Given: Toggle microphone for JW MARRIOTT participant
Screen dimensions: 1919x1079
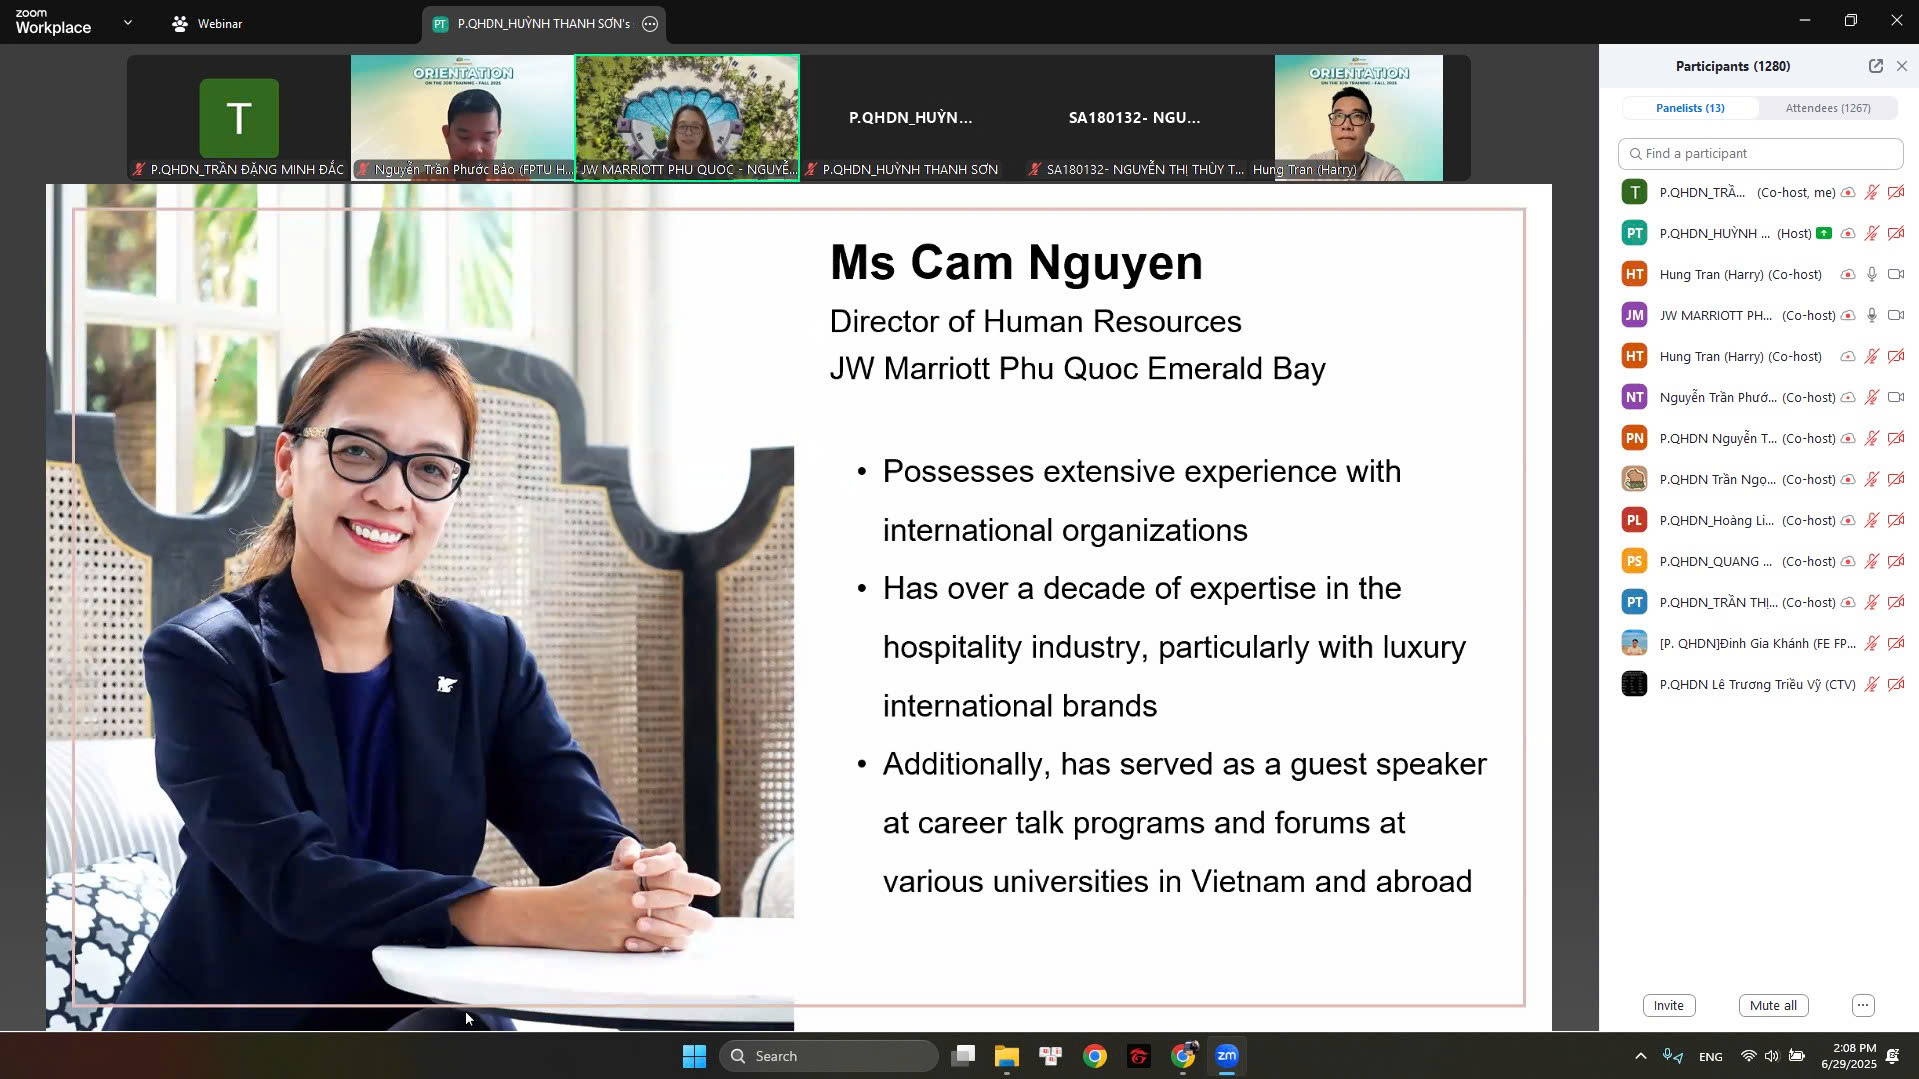Looking at the screenshot, I should tap(1871, 315).
